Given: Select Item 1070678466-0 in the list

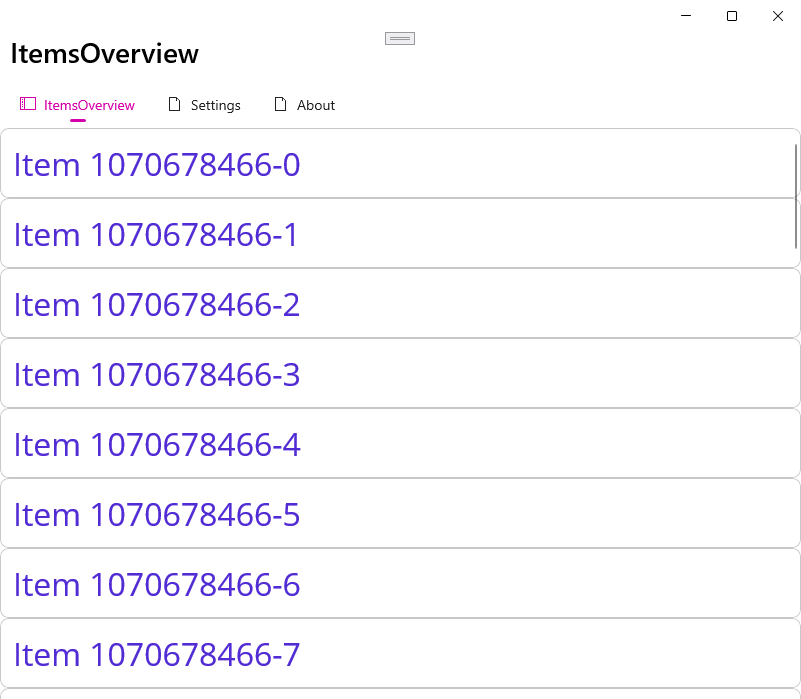Looking at the screenshot, I should point(400,164).
